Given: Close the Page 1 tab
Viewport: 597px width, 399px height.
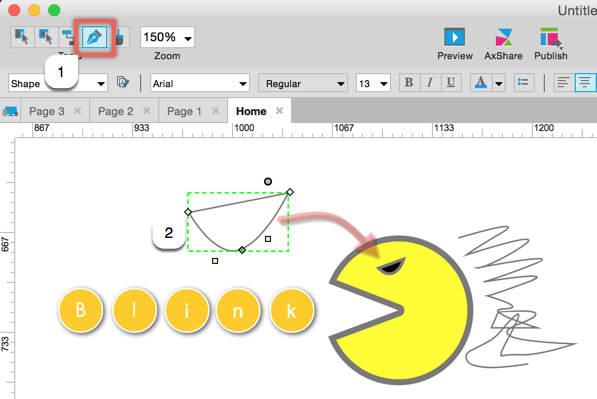Looking at the screenshot, I should (x=215, y=111).
